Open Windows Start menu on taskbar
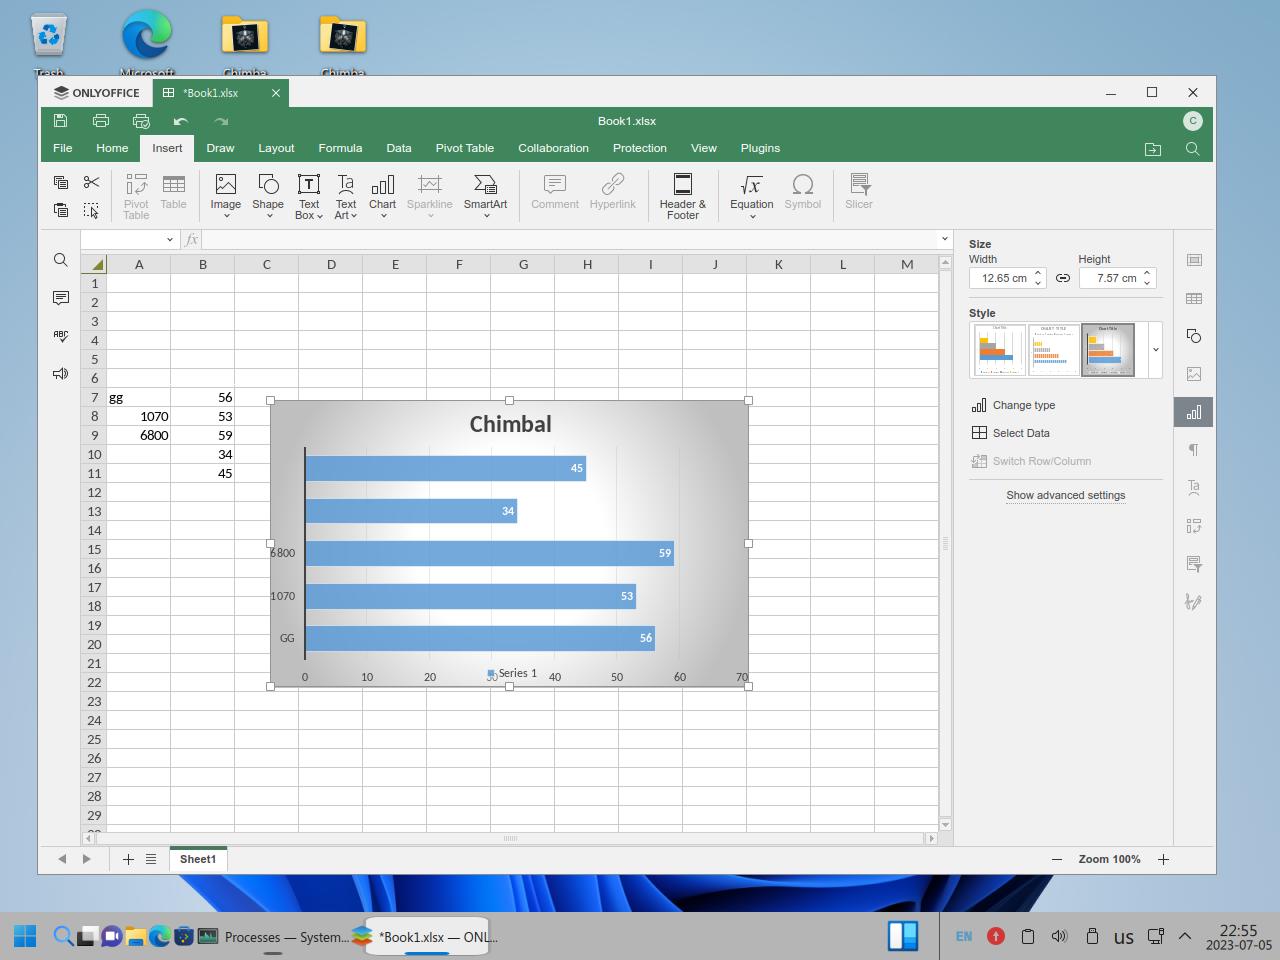Screen dimensions: 1280x960 point(26,936)
